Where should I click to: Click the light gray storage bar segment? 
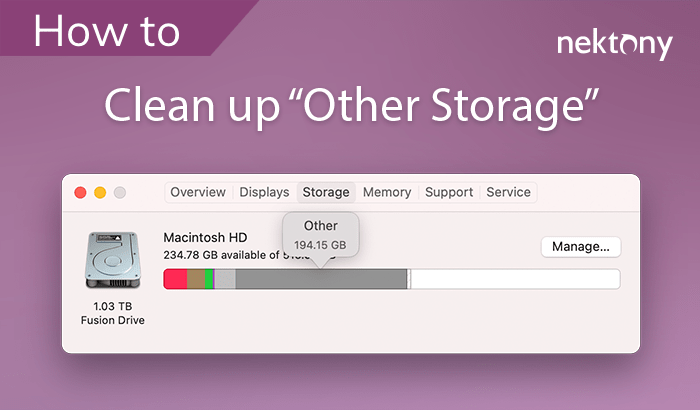pos(225,279)
